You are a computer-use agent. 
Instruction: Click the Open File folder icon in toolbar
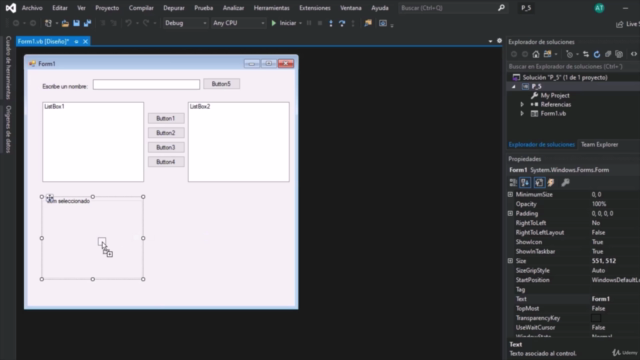pos(65,23)
